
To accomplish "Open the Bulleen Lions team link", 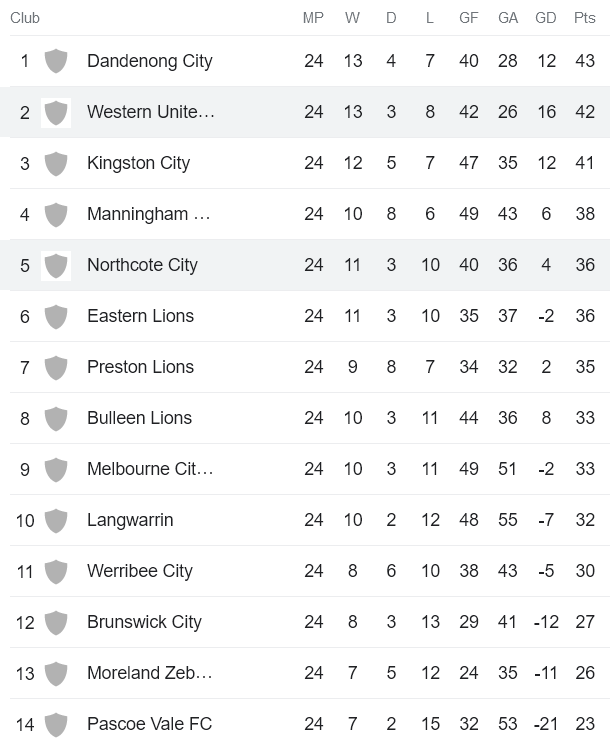I will click(x=139, y=418).
